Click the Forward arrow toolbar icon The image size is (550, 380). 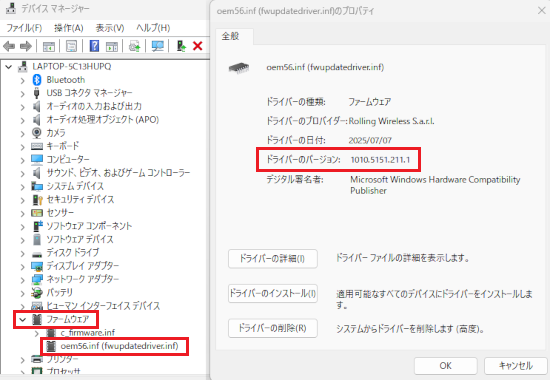point(26,46)
